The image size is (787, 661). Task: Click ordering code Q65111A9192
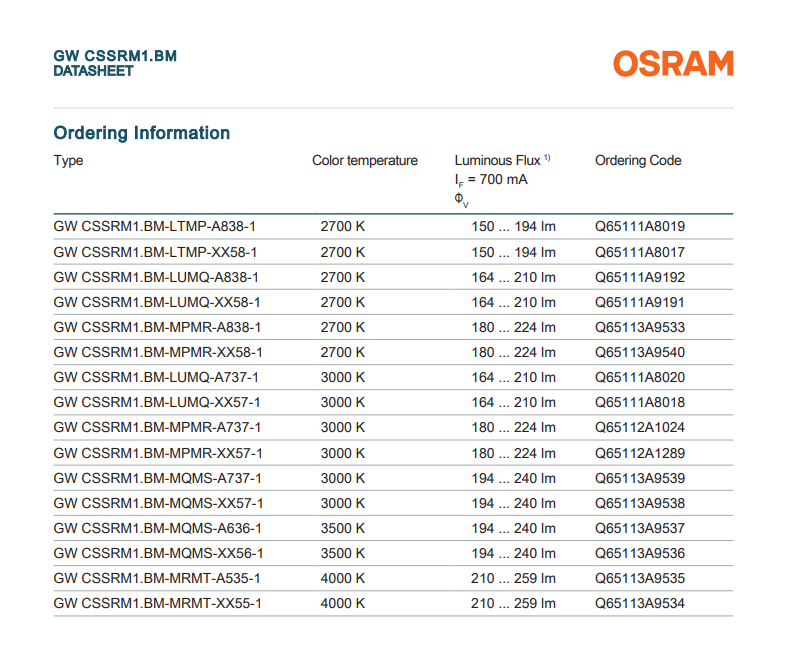[x=640, y=277]
